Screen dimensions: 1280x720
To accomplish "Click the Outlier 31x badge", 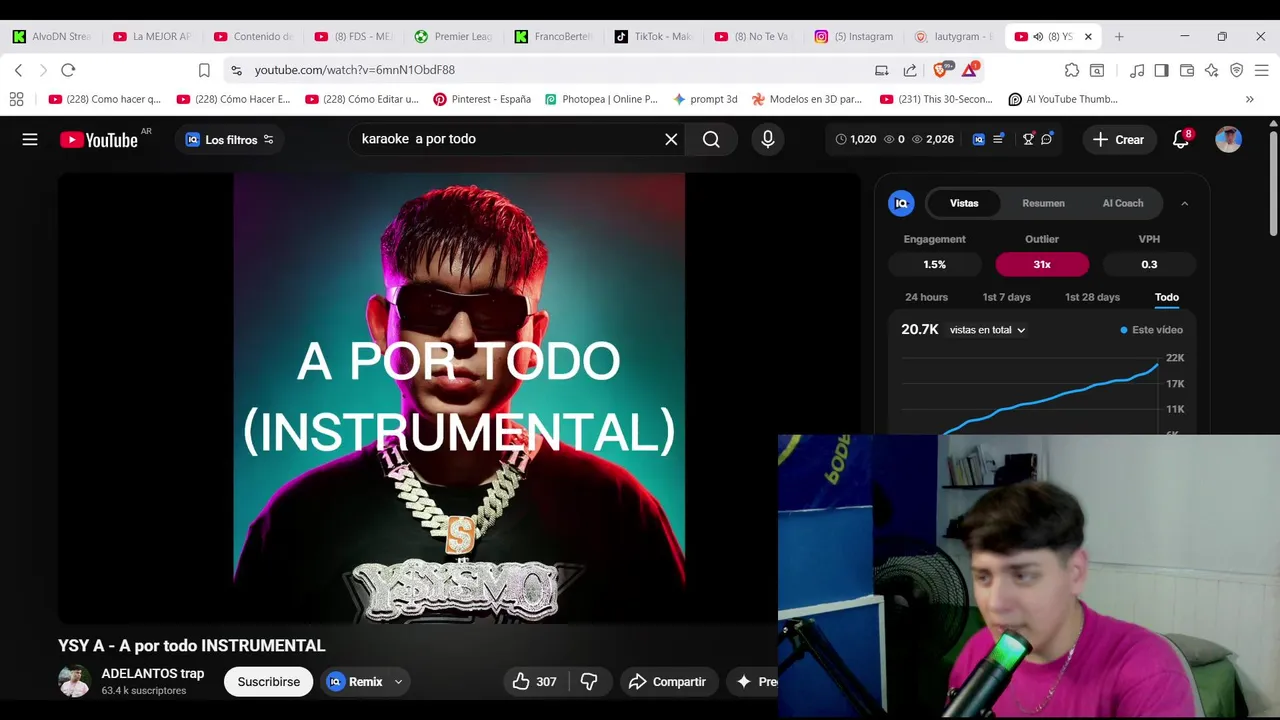I will point(1042,264).
